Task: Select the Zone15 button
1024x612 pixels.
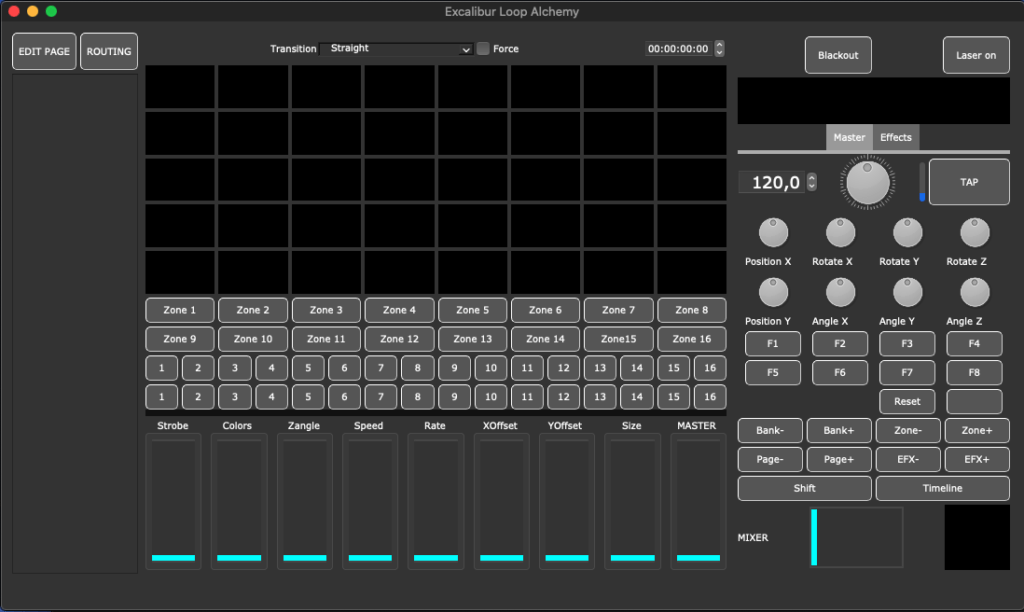Action: [x=618, y=339]
